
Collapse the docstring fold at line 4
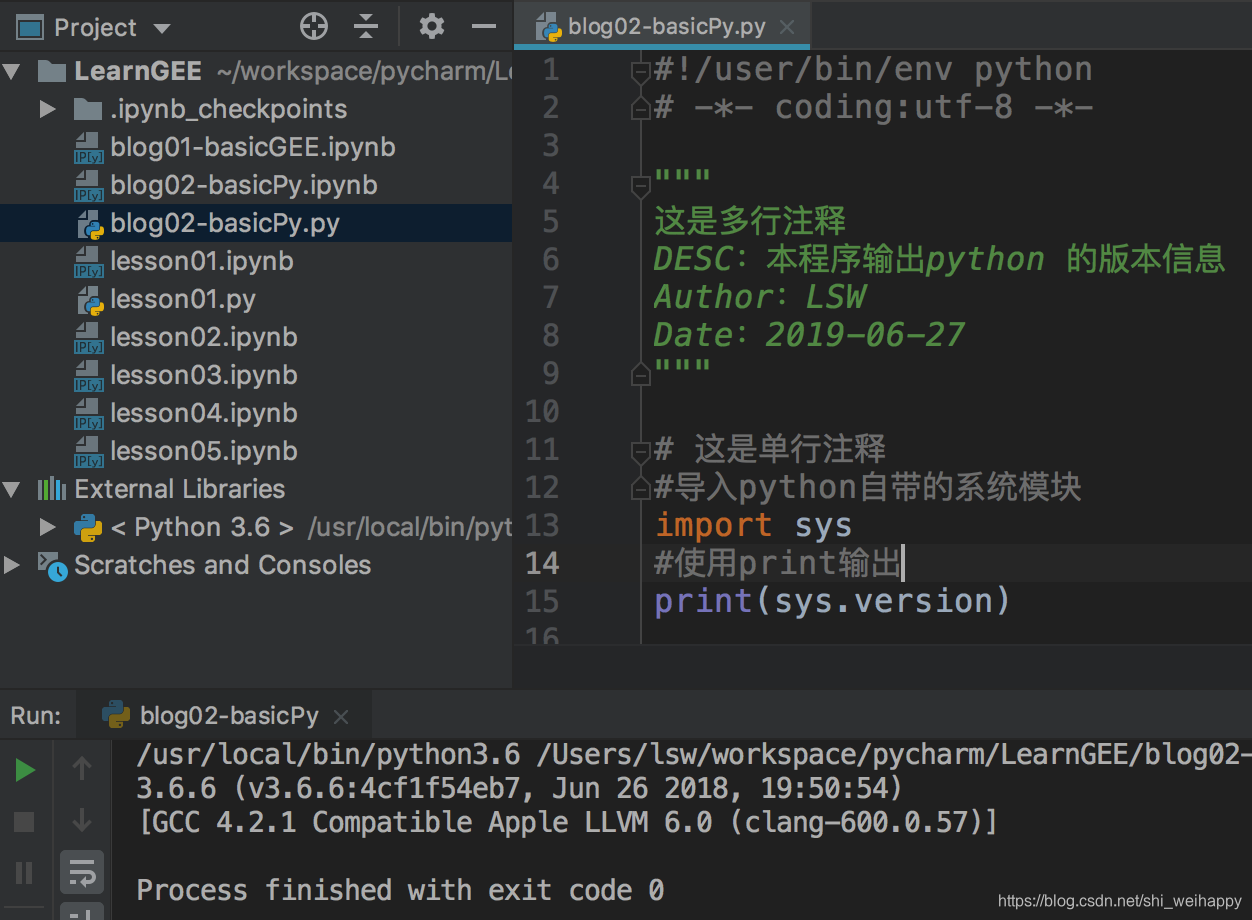pos(639,182)
